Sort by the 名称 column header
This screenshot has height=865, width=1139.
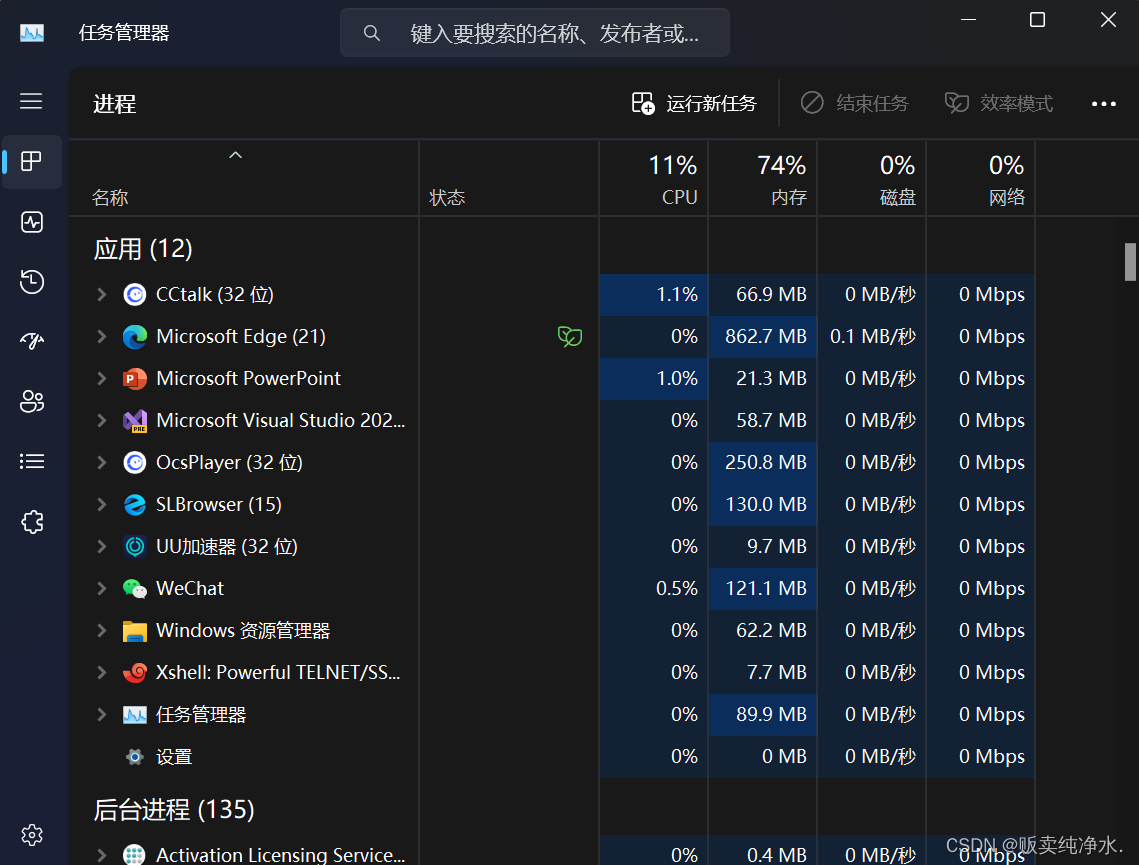point(244,179)
